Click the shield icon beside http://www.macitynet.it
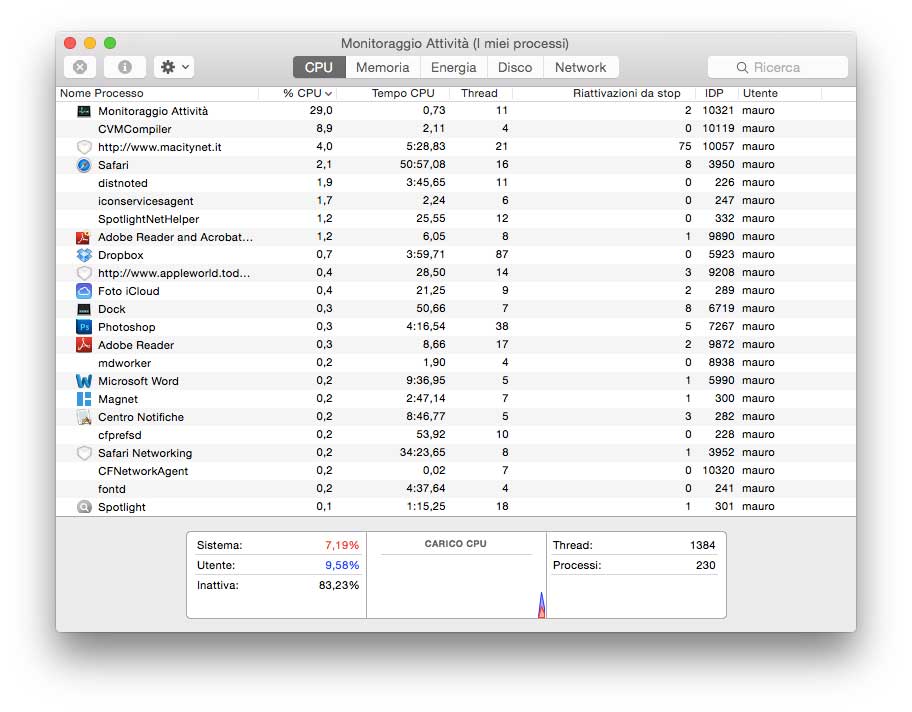The width and height of the screenshot is (912, 712). click(84, 147)
